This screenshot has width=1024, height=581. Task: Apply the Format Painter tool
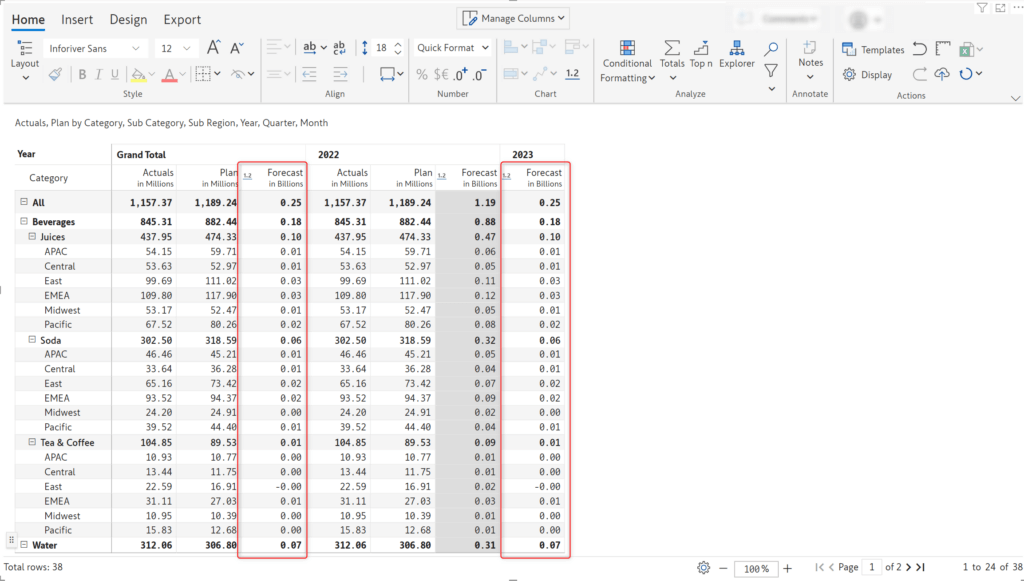point(55,73)
